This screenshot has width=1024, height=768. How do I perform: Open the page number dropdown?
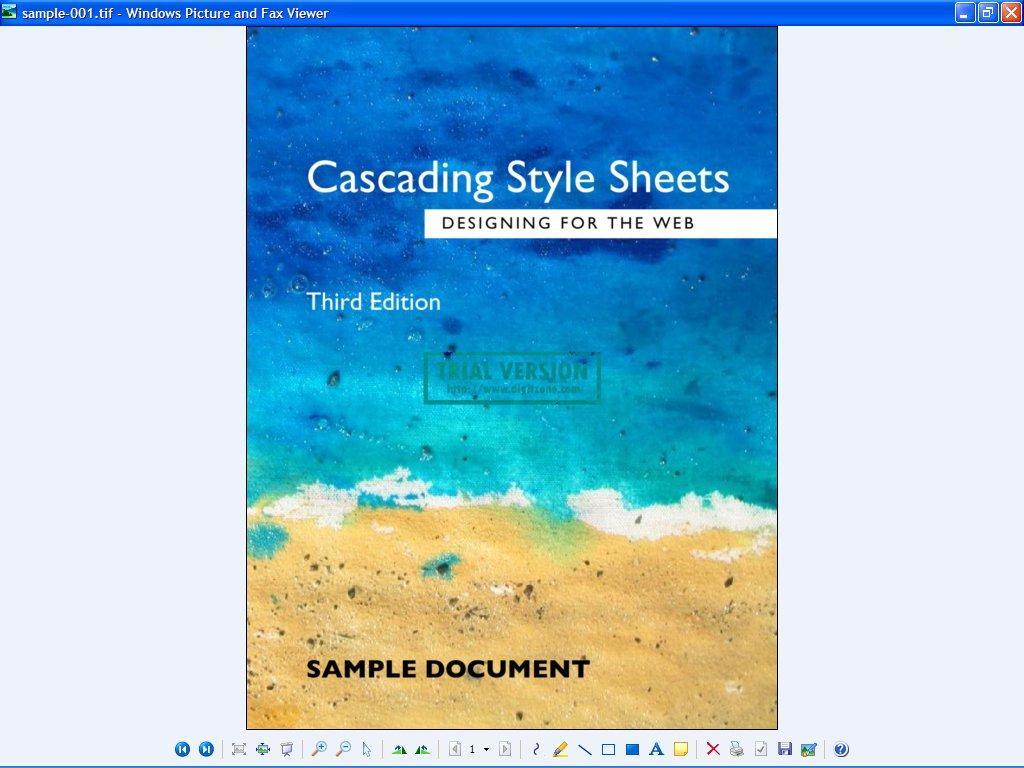(487, 750)
